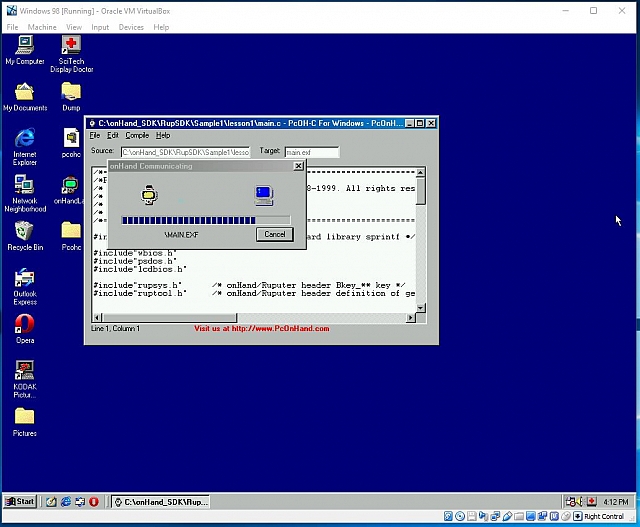Viewport: 640px width, 527px height.
Task: Click the VirtualBox network status icon
Action: pos(495,516)
